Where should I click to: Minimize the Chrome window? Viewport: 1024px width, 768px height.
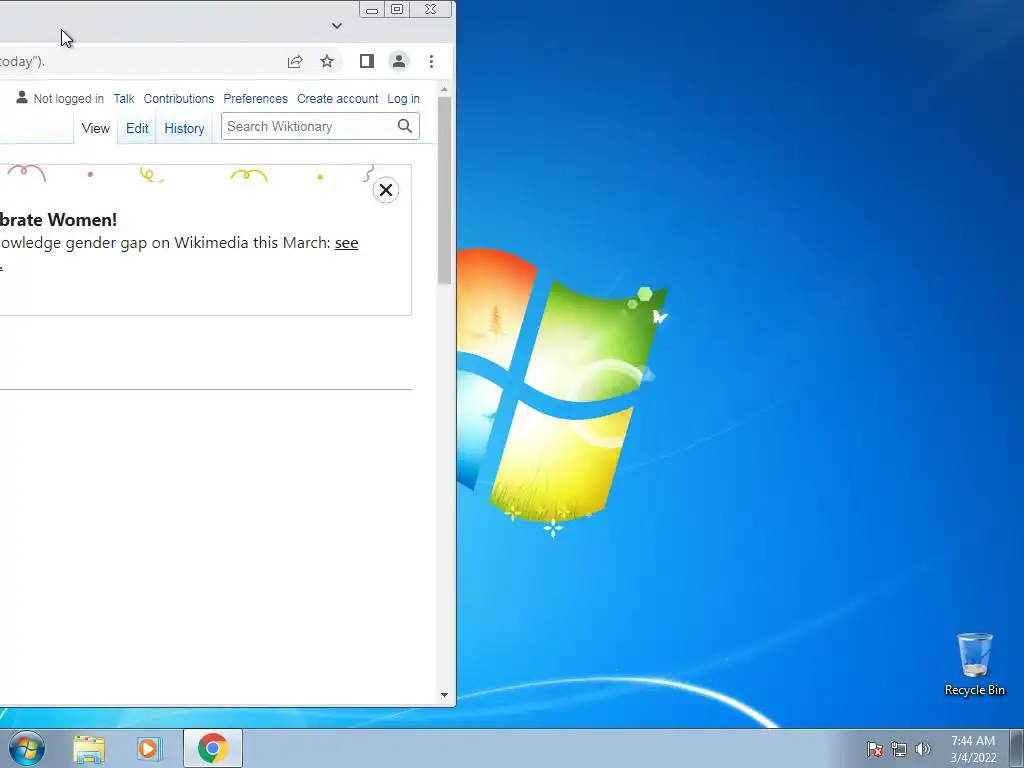tap(372, 9)
